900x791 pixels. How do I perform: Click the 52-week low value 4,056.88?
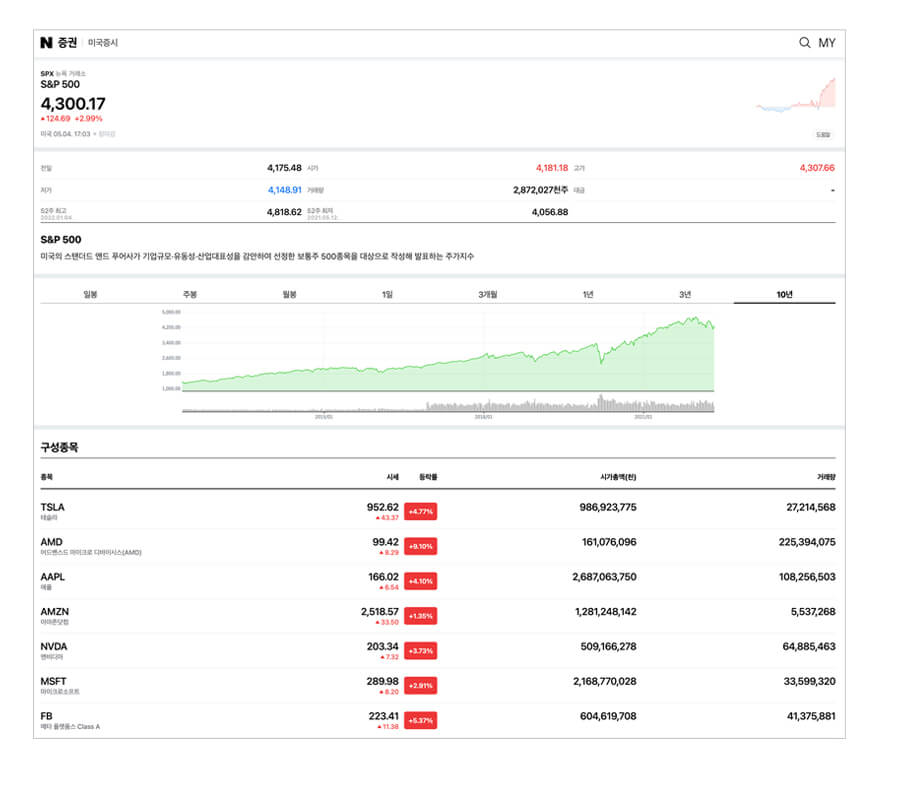(x=550, y=212)
